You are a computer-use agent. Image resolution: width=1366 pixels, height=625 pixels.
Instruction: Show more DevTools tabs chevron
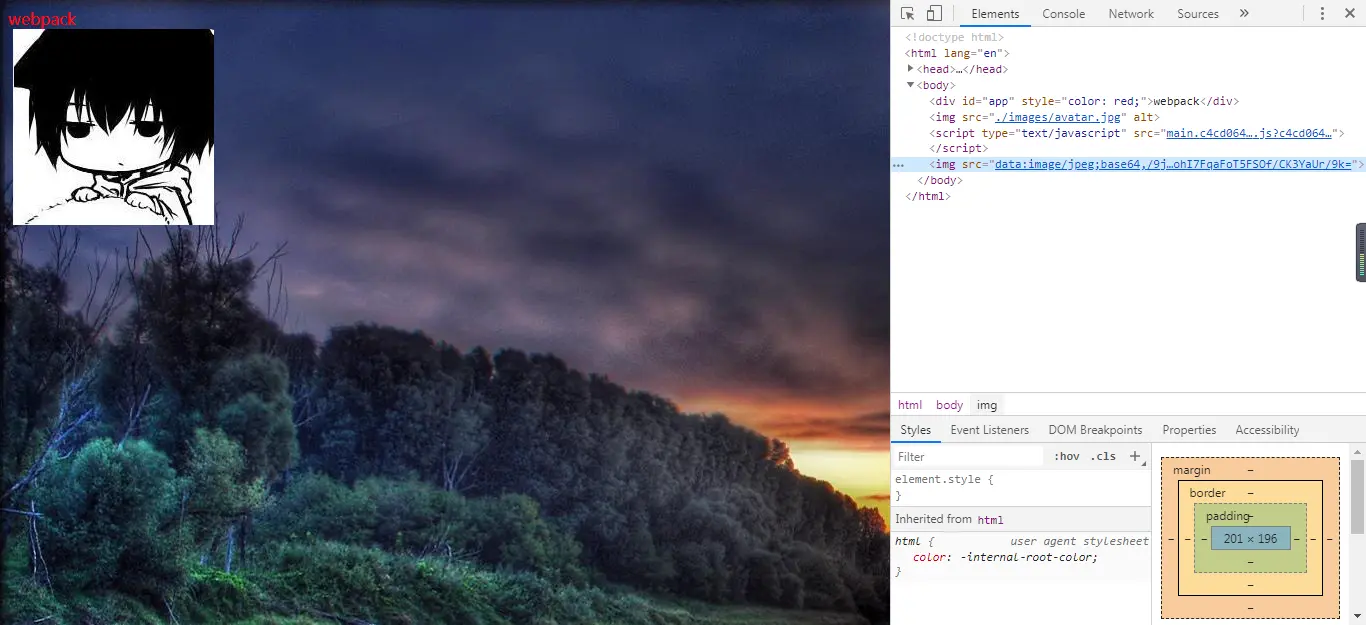tap(1244, 14)
